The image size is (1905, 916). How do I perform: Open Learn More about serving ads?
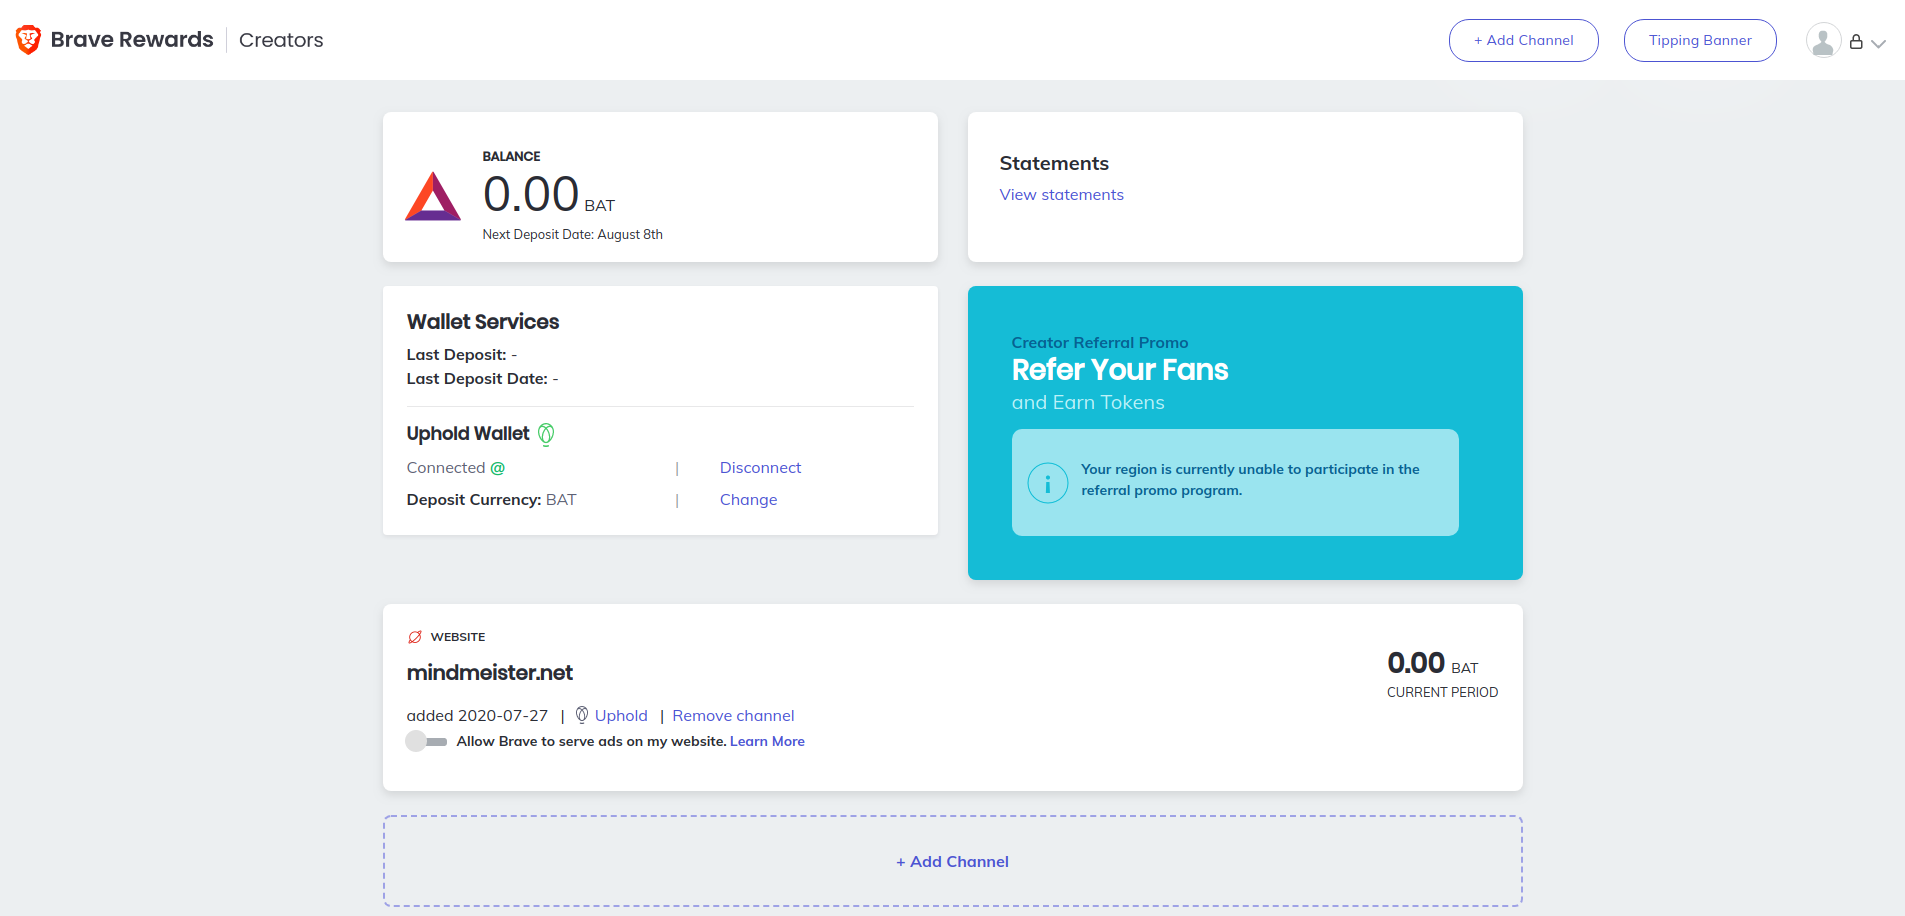pos(767,741)
